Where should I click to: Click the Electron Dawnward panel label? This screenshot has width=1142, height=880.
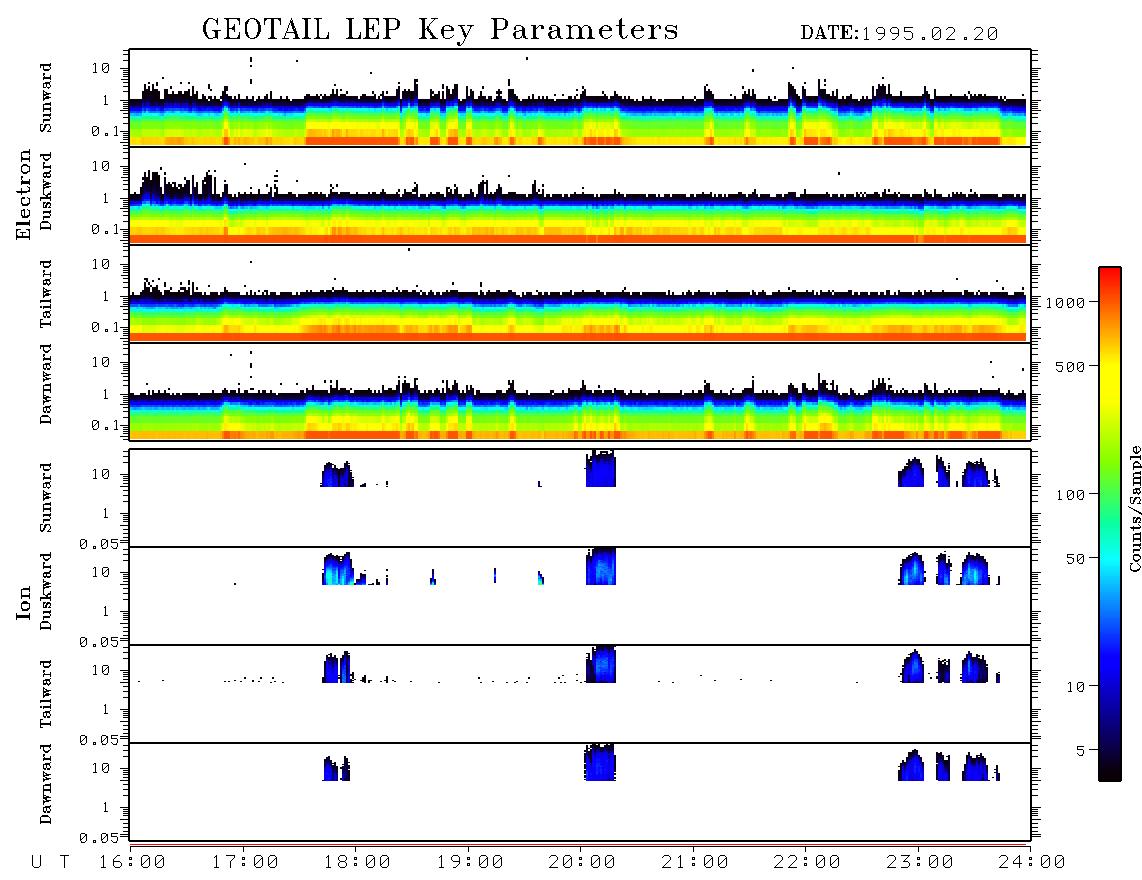click(x=46, y=384)
